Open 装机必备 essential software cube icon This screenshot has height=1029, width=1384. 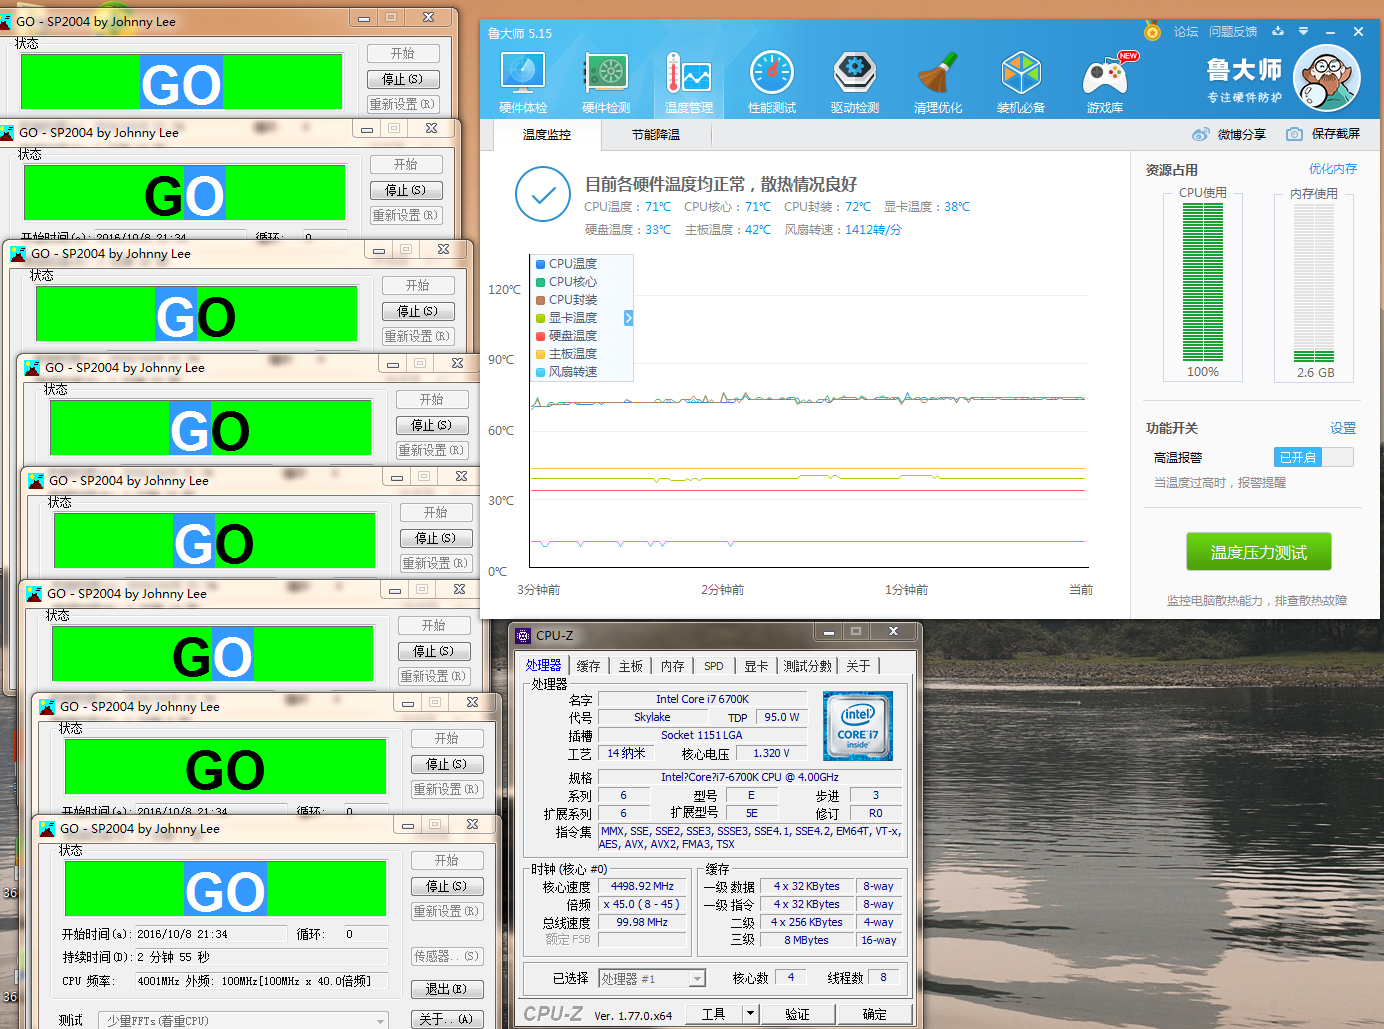[1021, 83]
